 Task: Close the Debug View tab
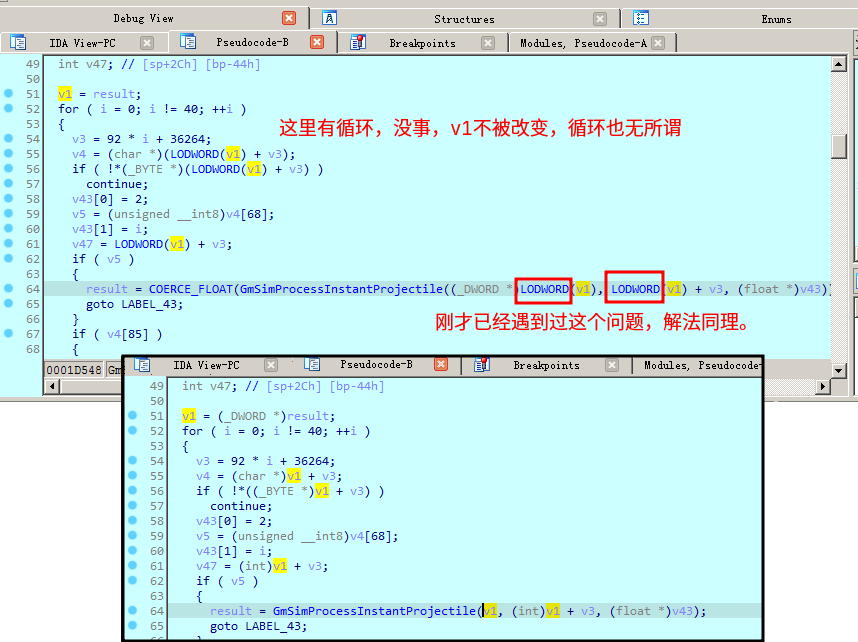pos(289,19)
